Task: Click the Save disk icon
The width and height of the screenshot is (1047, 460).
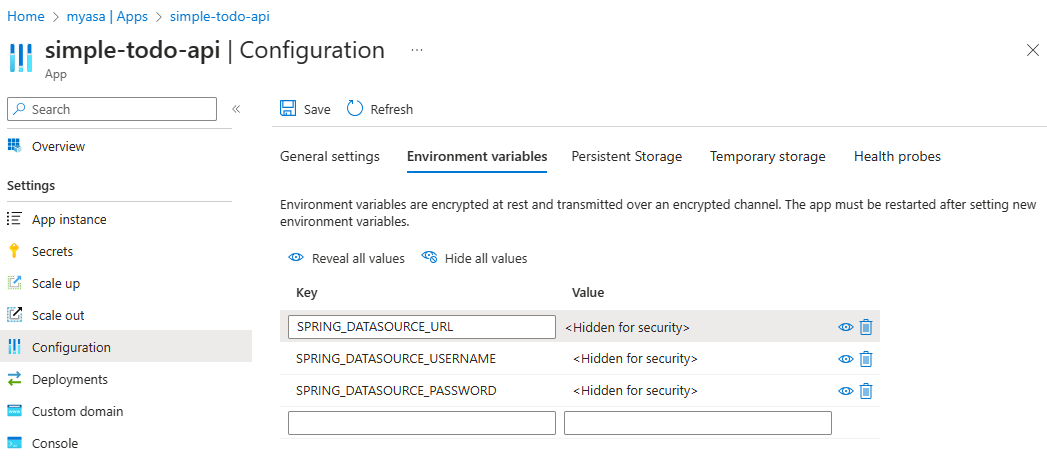Action: pyautogui.click(x=288, y=109)
